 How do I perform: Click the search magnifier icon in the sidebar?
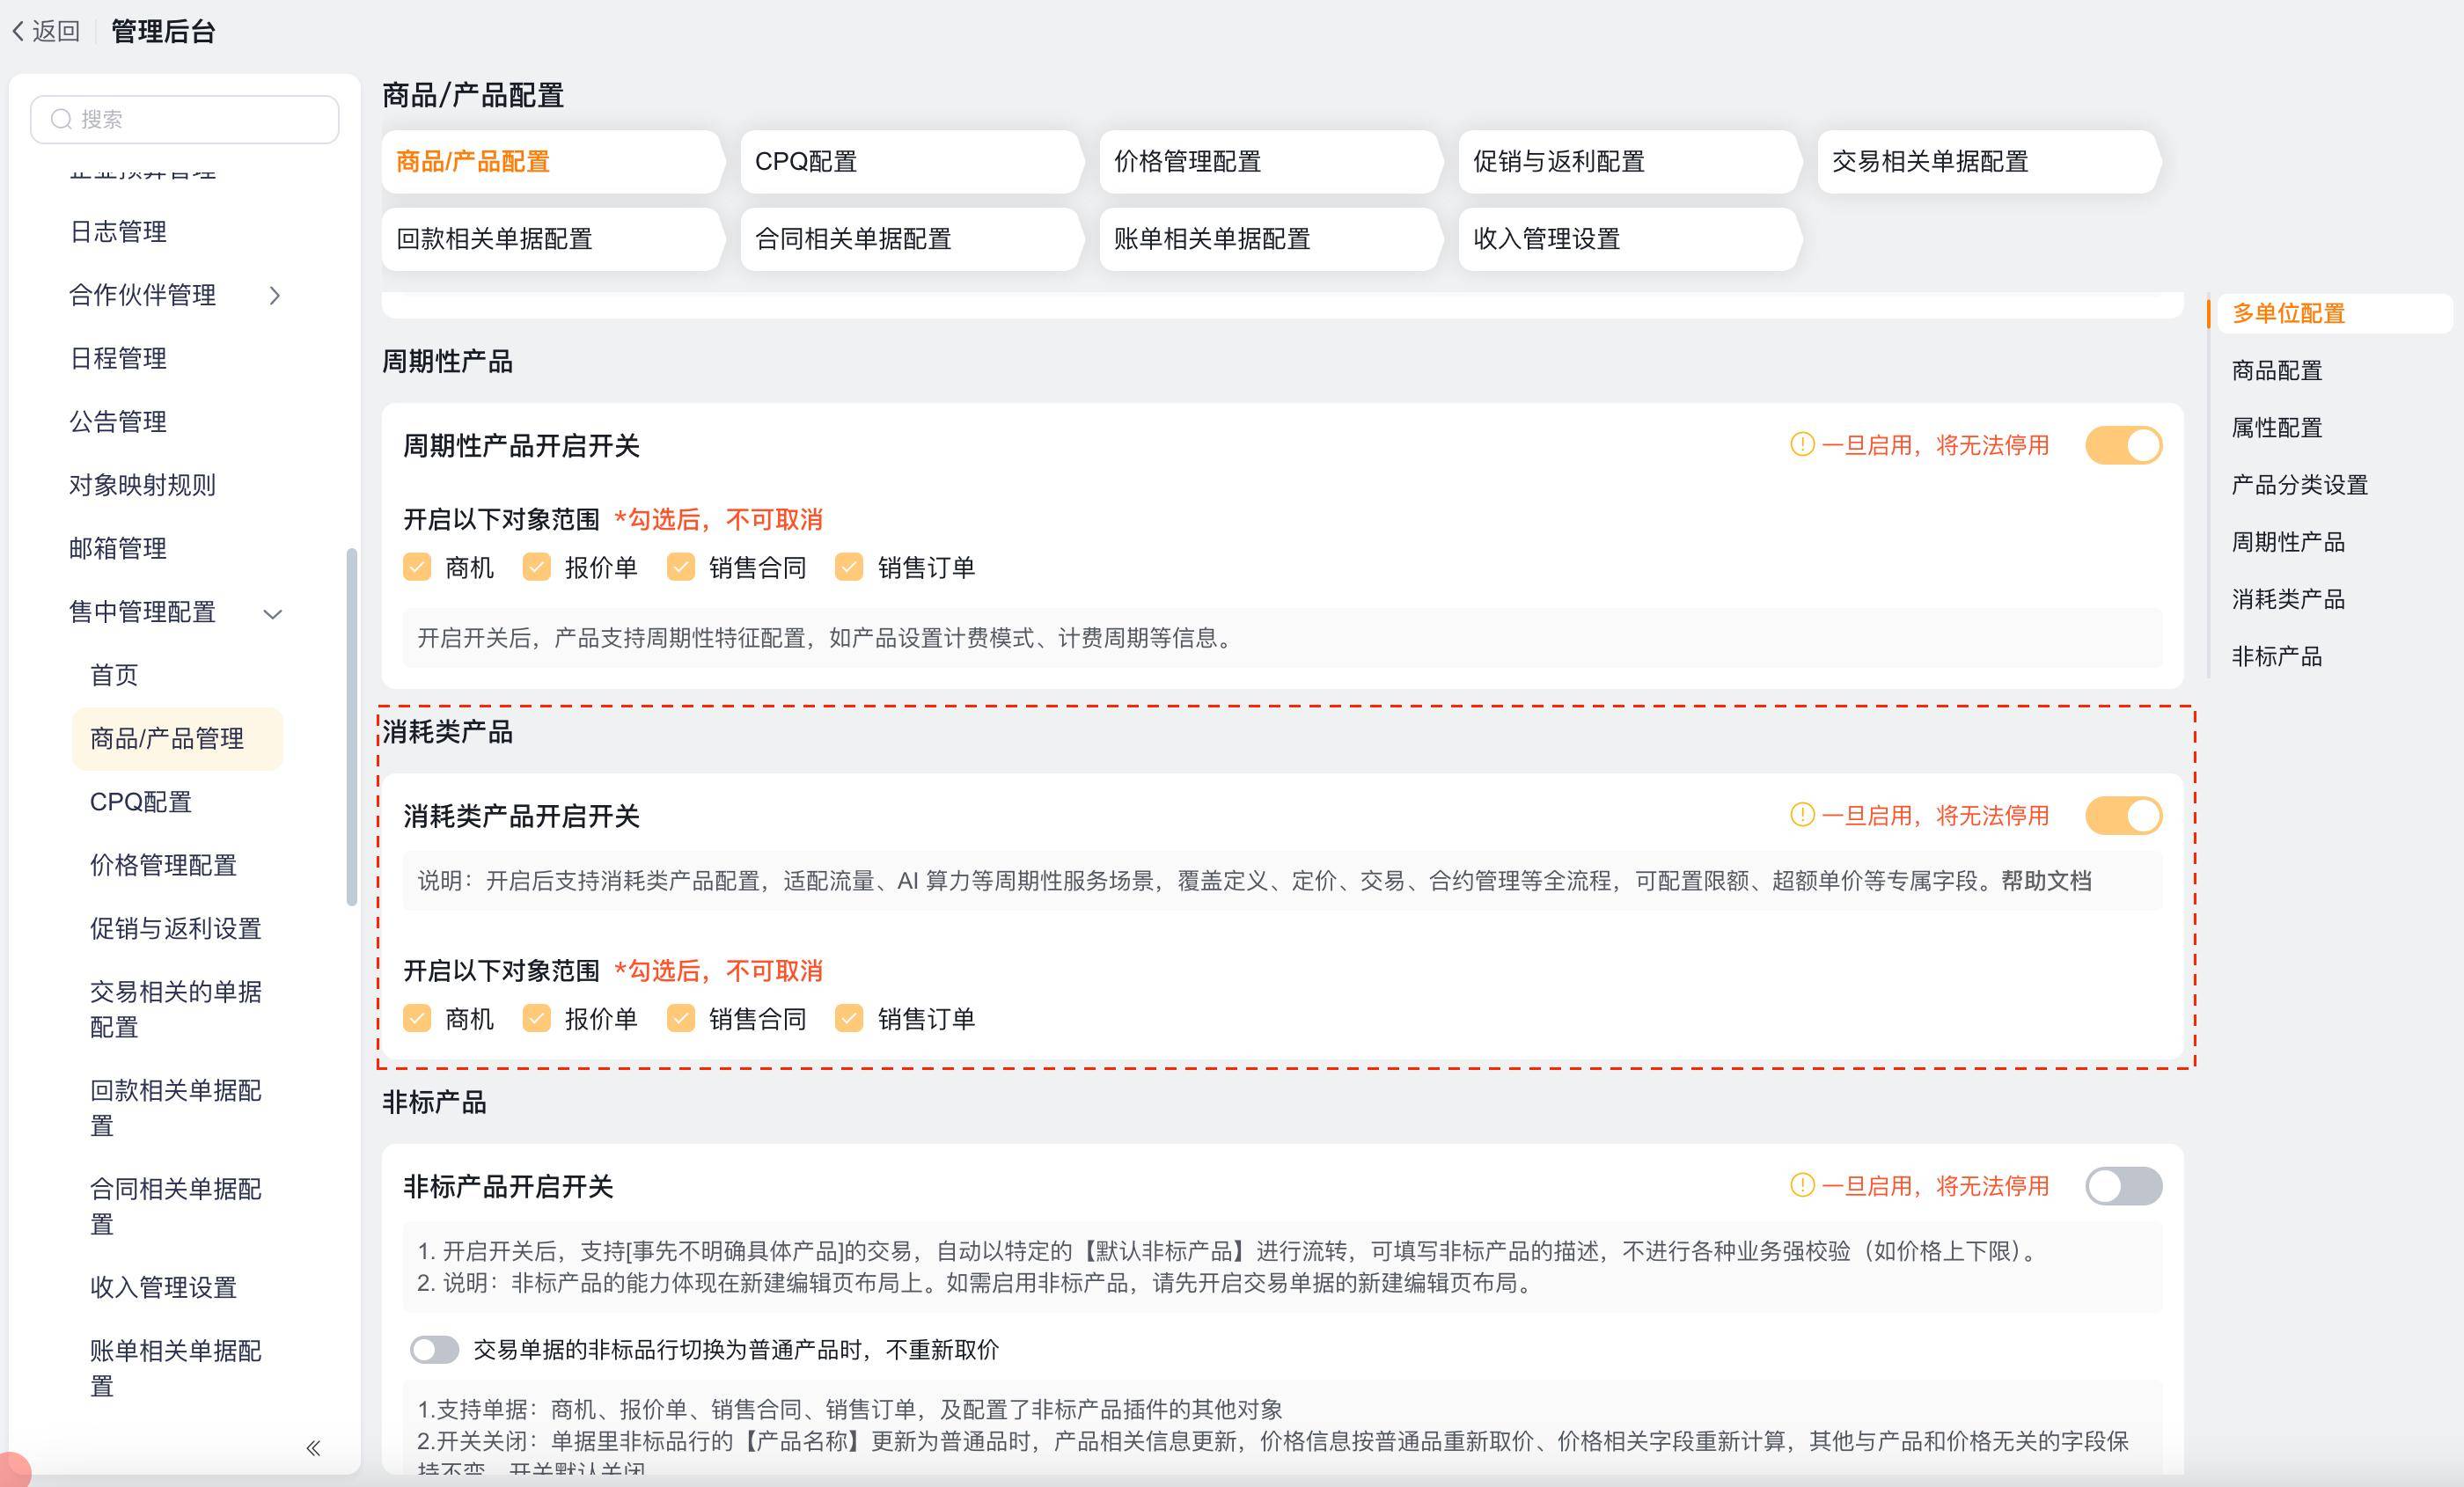[62, 119]
